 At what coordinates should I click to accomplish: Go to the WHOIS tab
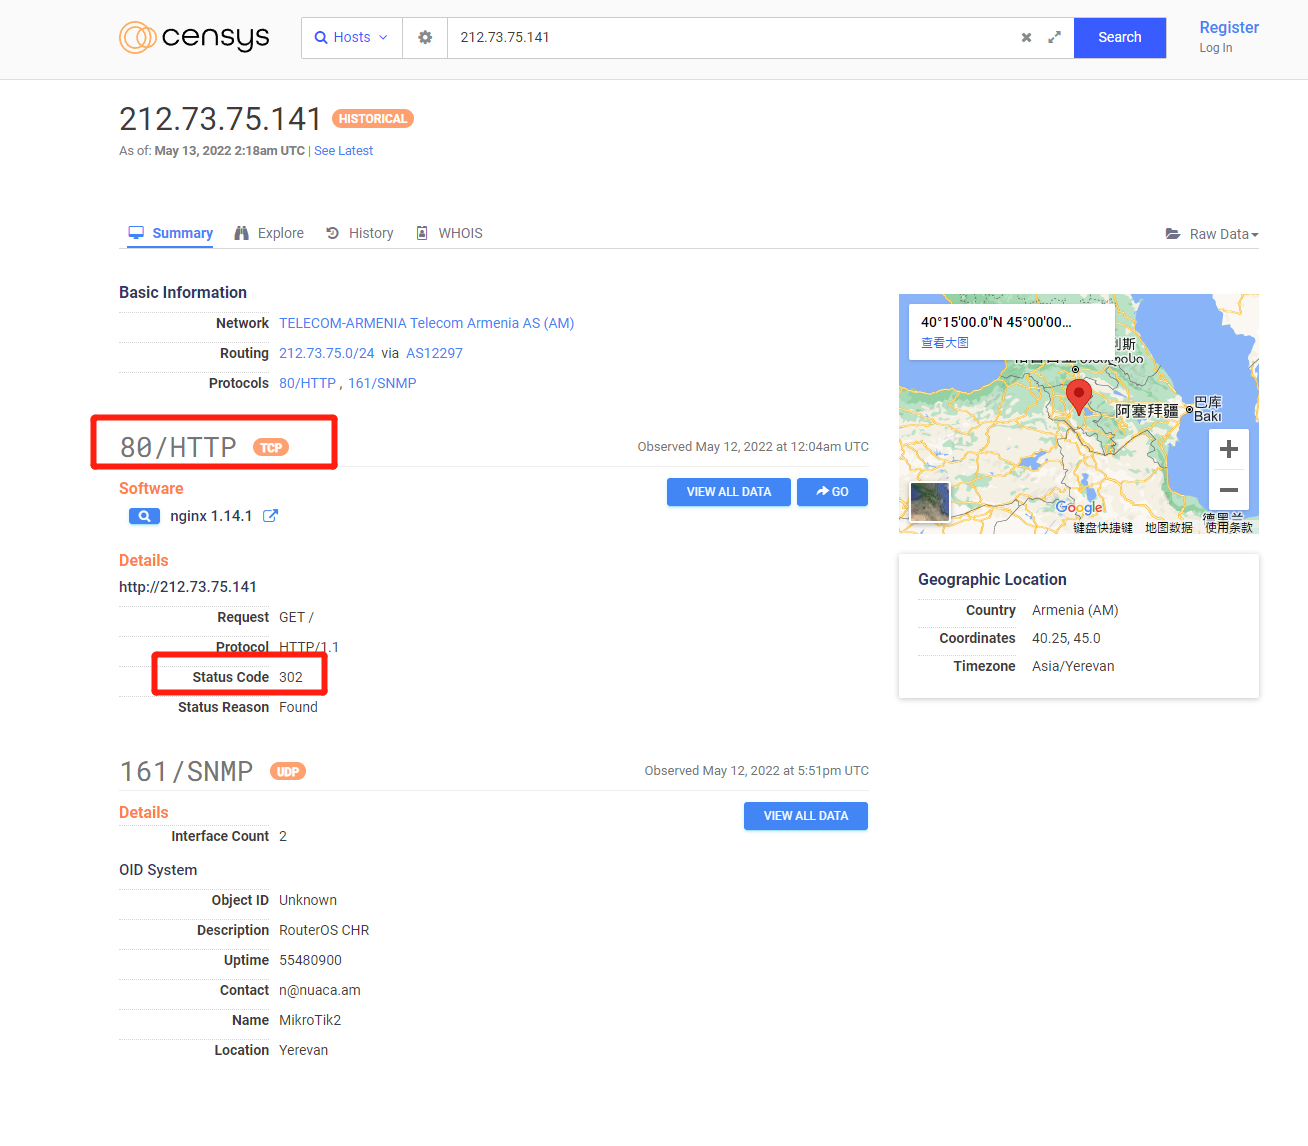tap(449, 233)
